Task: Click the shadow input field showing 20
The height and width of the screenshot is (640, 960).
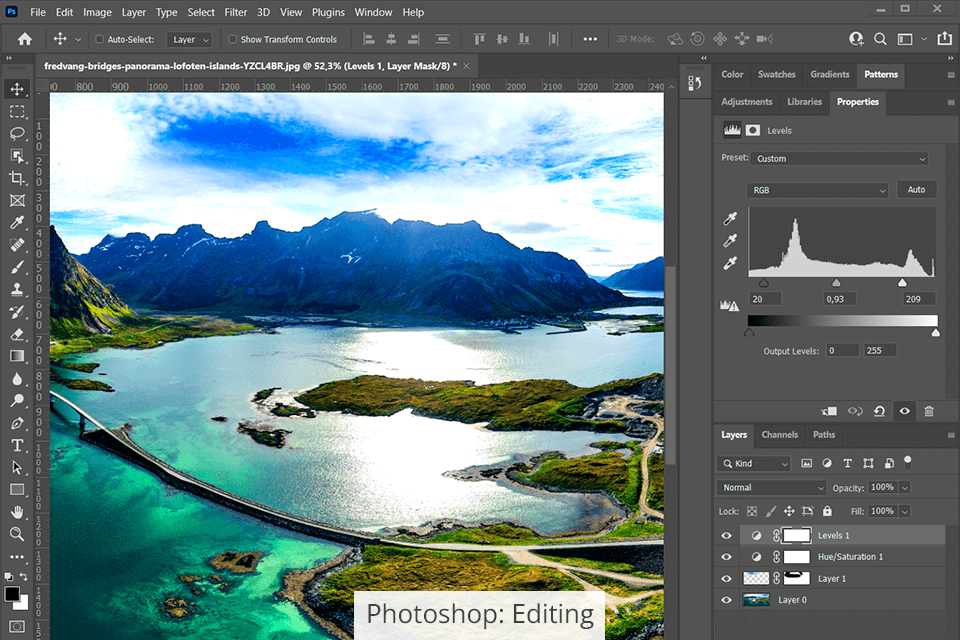Action: point(765,299)
